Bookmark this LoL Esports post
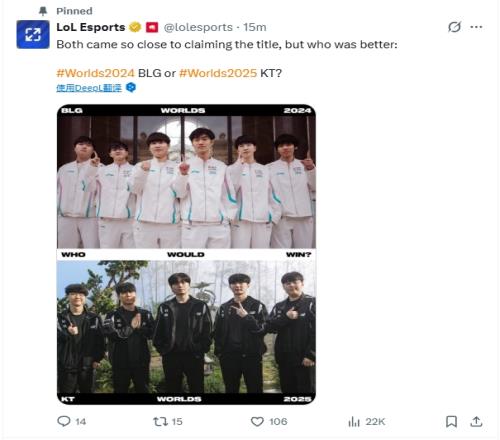Viewport: 500px width, 440px height. (x=451, y=421)
